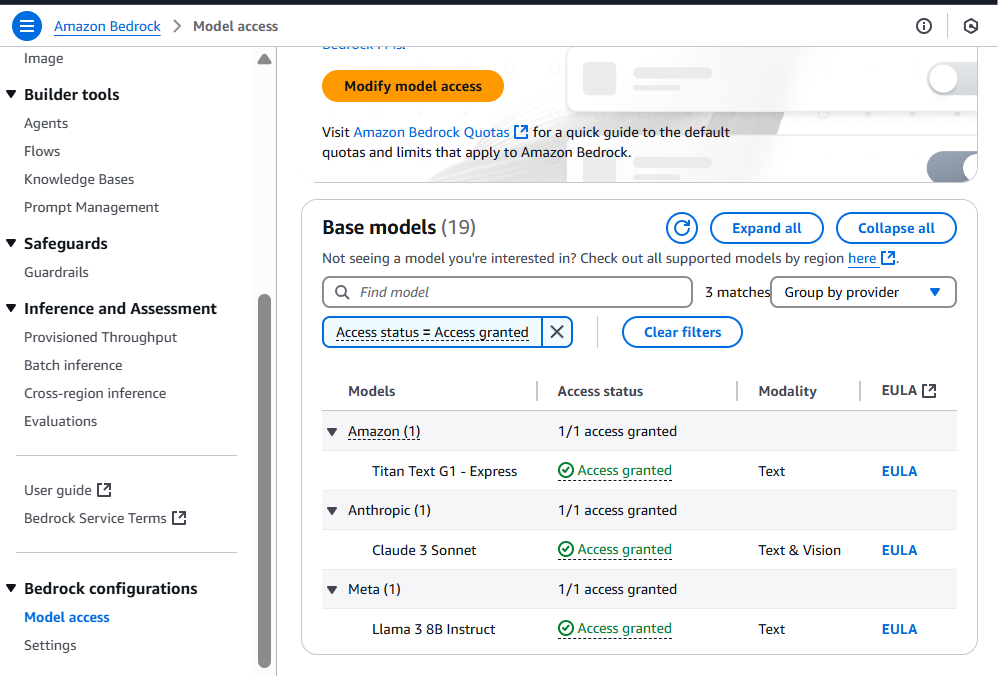Refresh the base models list
Screen dimensions: 1008x676
click(682, 228)
